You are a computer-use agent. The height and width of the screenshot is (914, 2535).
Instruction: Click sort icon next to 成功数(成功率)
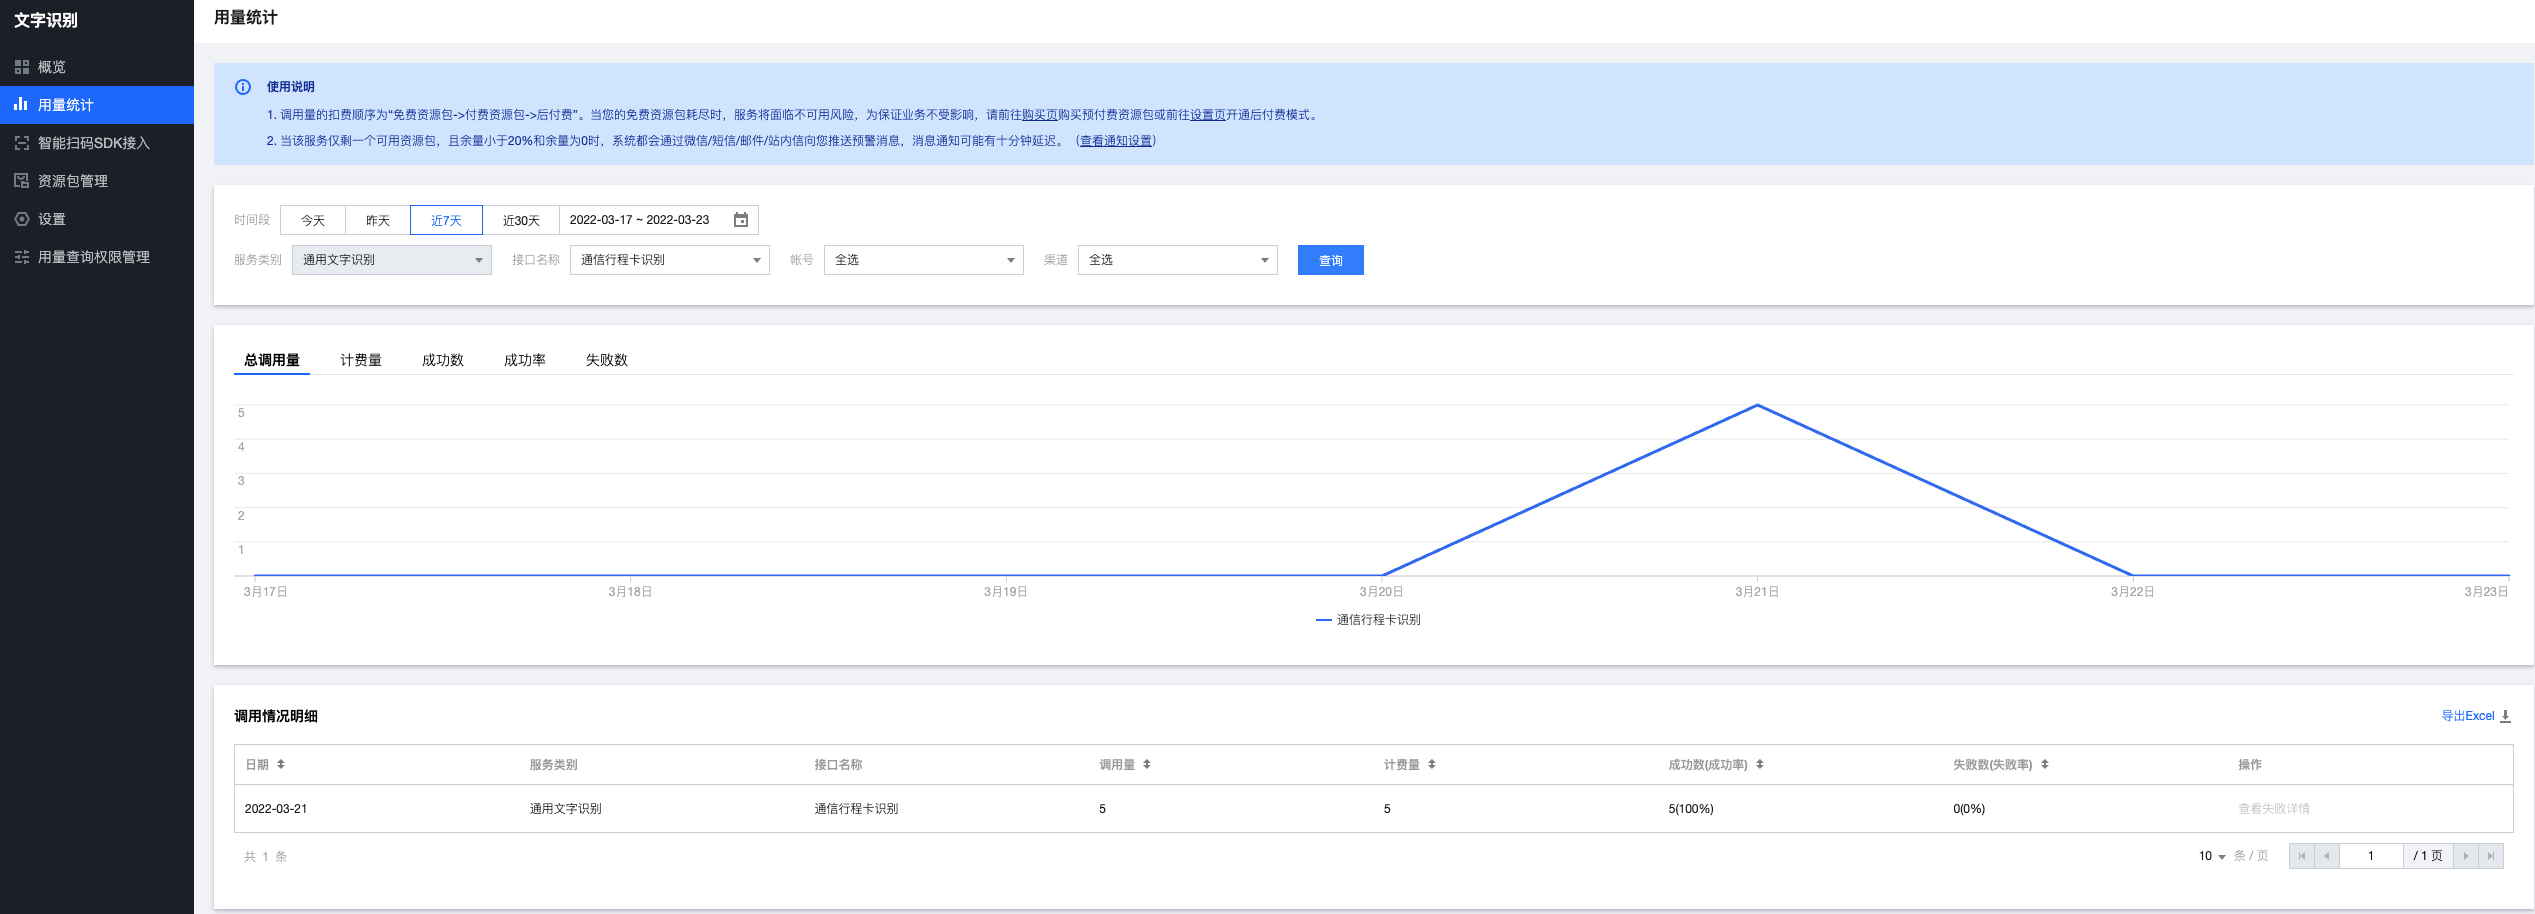pos(1760,764)
